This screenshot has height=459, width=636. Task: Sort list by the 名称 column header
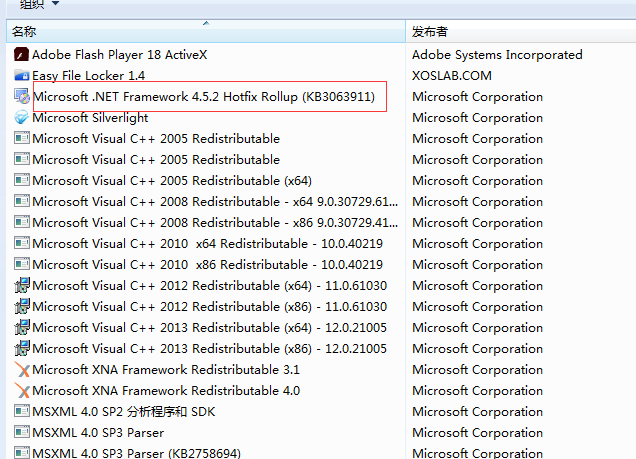point(200,32)
